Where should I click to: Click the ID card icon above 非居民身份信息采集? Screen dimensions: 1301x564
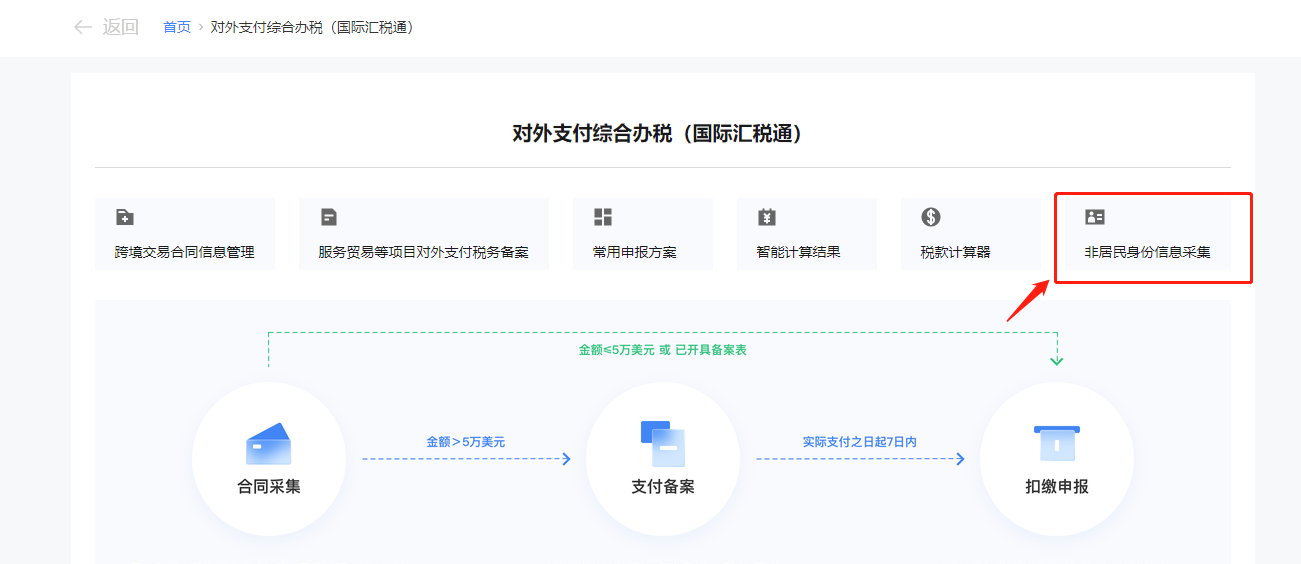[x=1095, y=217]
